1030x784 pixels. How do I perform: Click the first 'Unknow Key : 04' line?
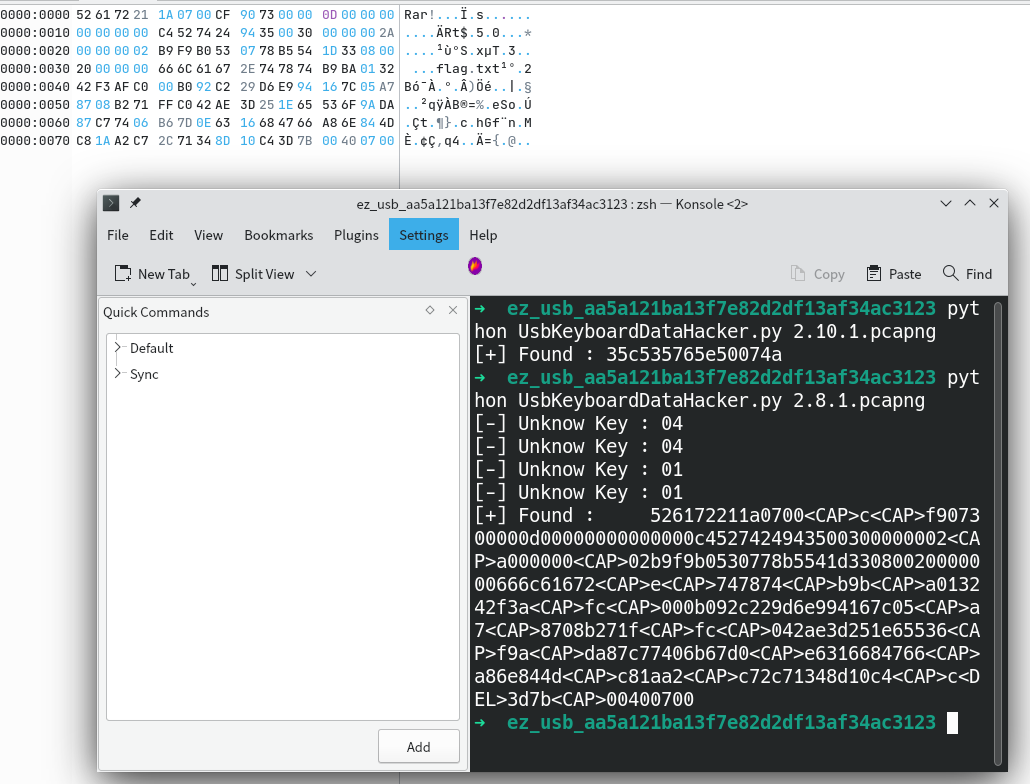click(x=579, y=424)
